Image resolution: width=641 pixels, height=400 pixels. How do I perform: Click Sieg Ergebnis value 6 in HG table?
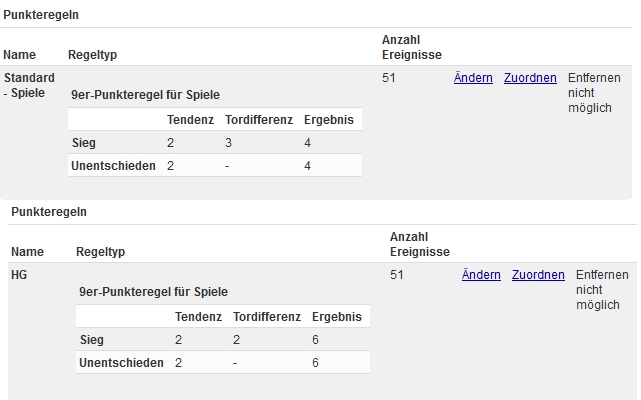[x=315, y=339]
